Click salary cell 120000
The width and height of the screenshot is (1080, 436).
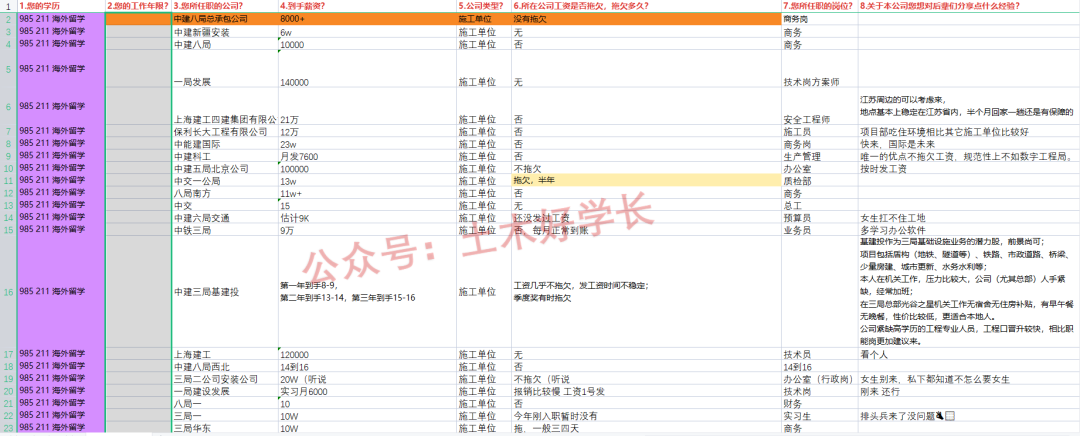[367, 355]
